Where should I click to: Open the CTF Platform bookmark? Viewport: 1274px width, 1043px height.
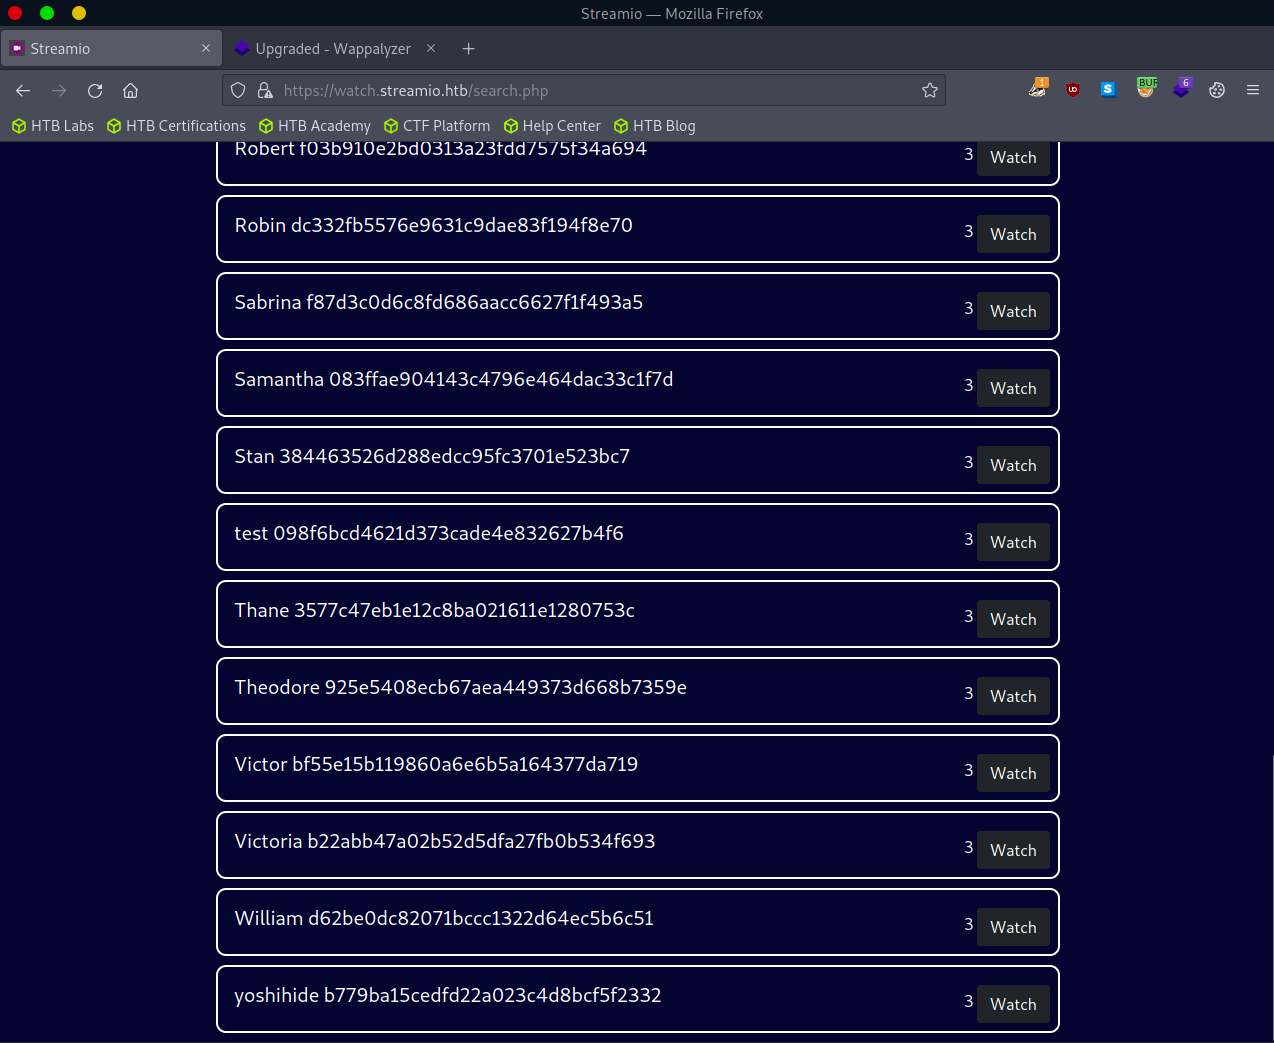pyautogui.click(x=437, y=126)
